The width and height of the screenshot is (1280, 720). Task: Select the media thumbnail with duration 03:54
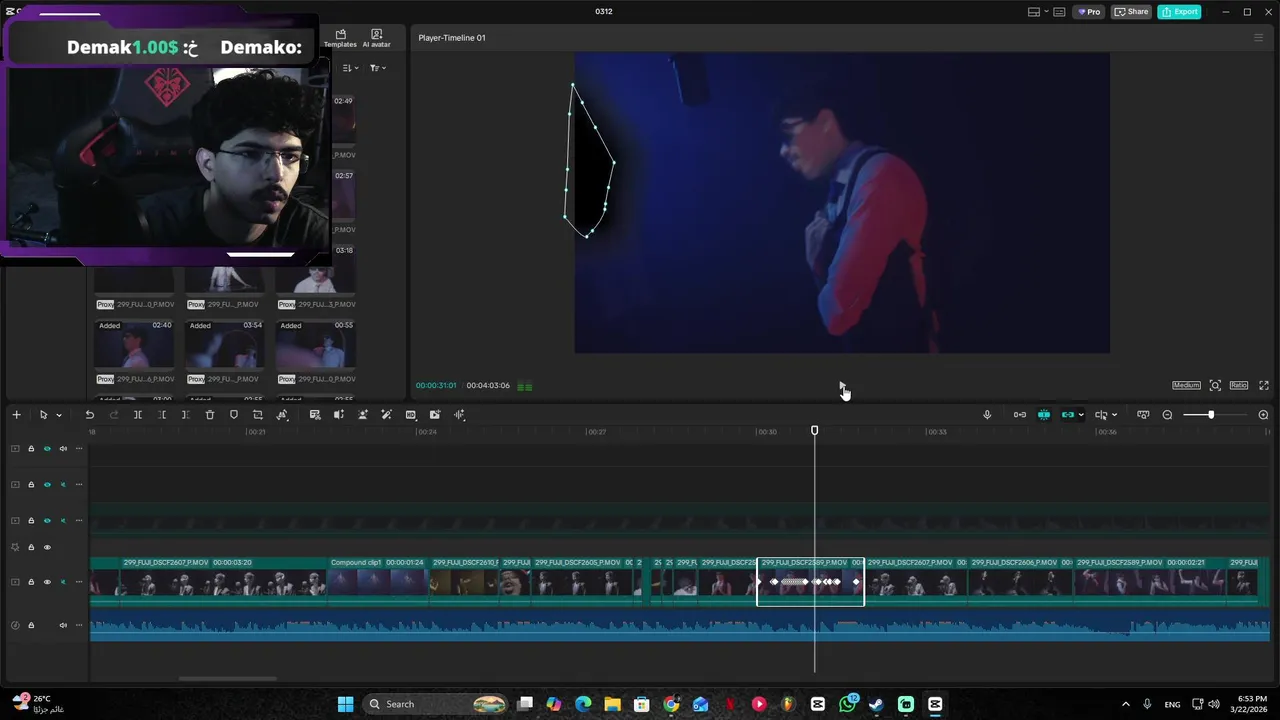point(225,344)
